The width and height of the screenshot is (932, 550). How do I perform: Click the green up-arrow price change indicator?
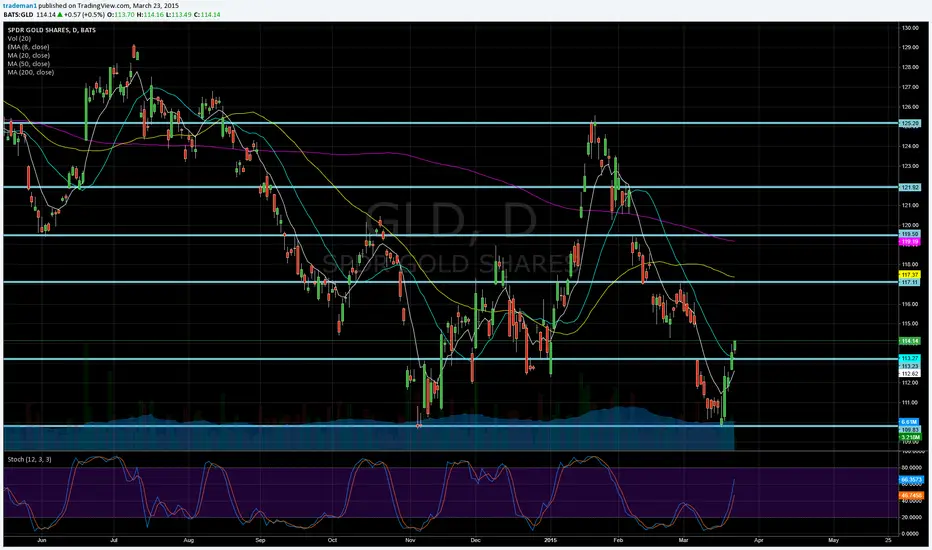coord(60,14)
